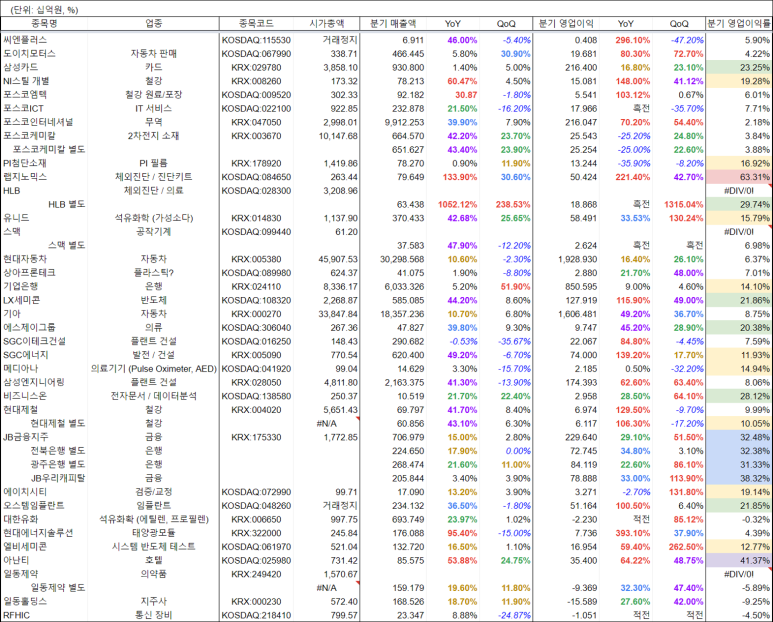Select the "업종" column header
The width and height of the screenshot is (773, 622).
click(153, 24)
